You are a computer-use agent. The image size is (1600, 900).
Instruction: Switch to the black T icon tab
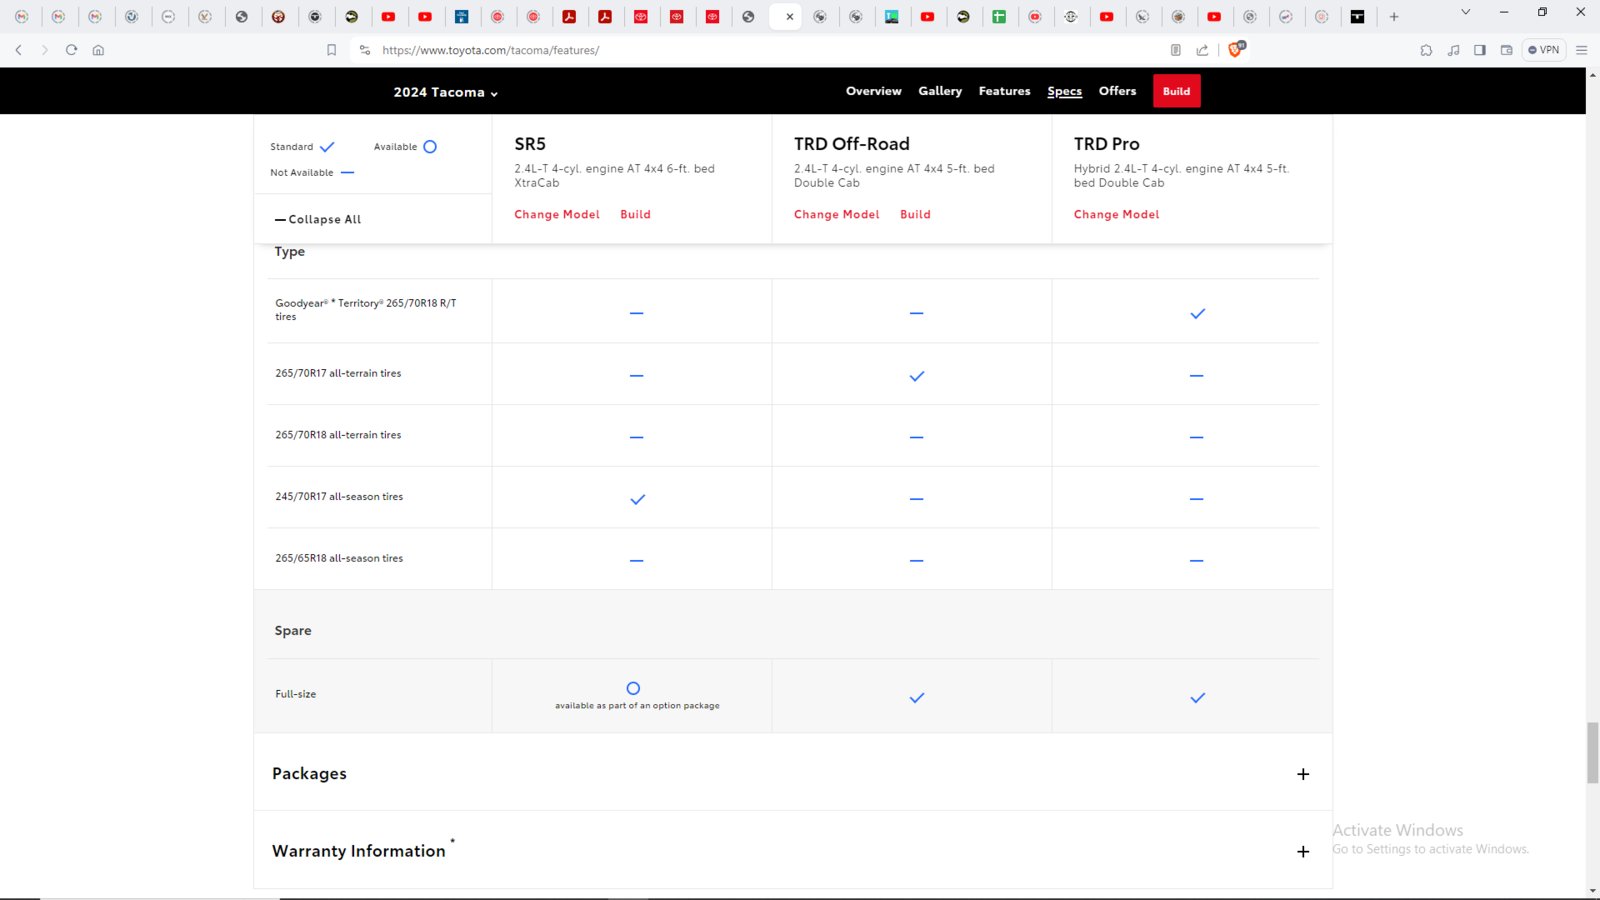1357,16
